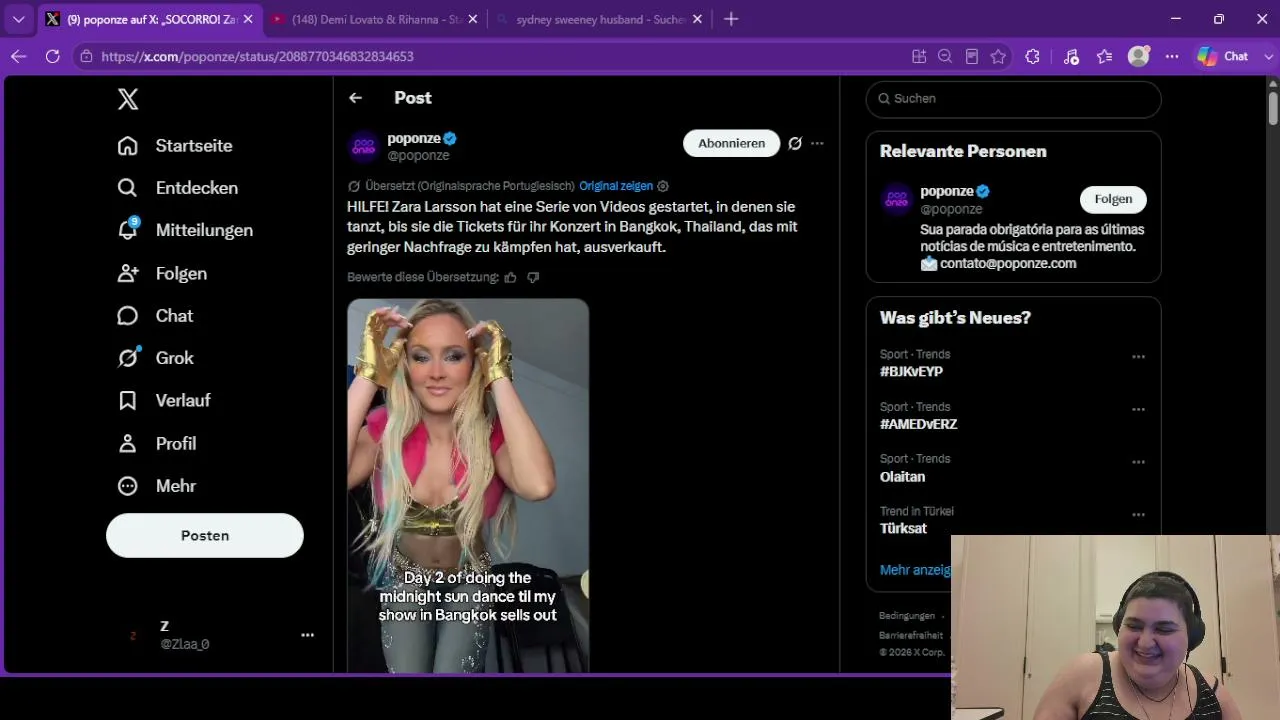The height and width of the screenshot is (720, 1280).
Task: Open poponze profile from Relevante Personen
Action: pyautogui.click(x=947, y=191)
